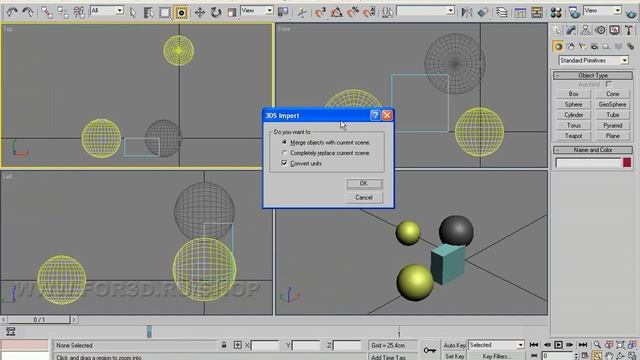Screen dimensions: 640x360
Task: Toggle the Percent Snap icon
Action: 352,12
